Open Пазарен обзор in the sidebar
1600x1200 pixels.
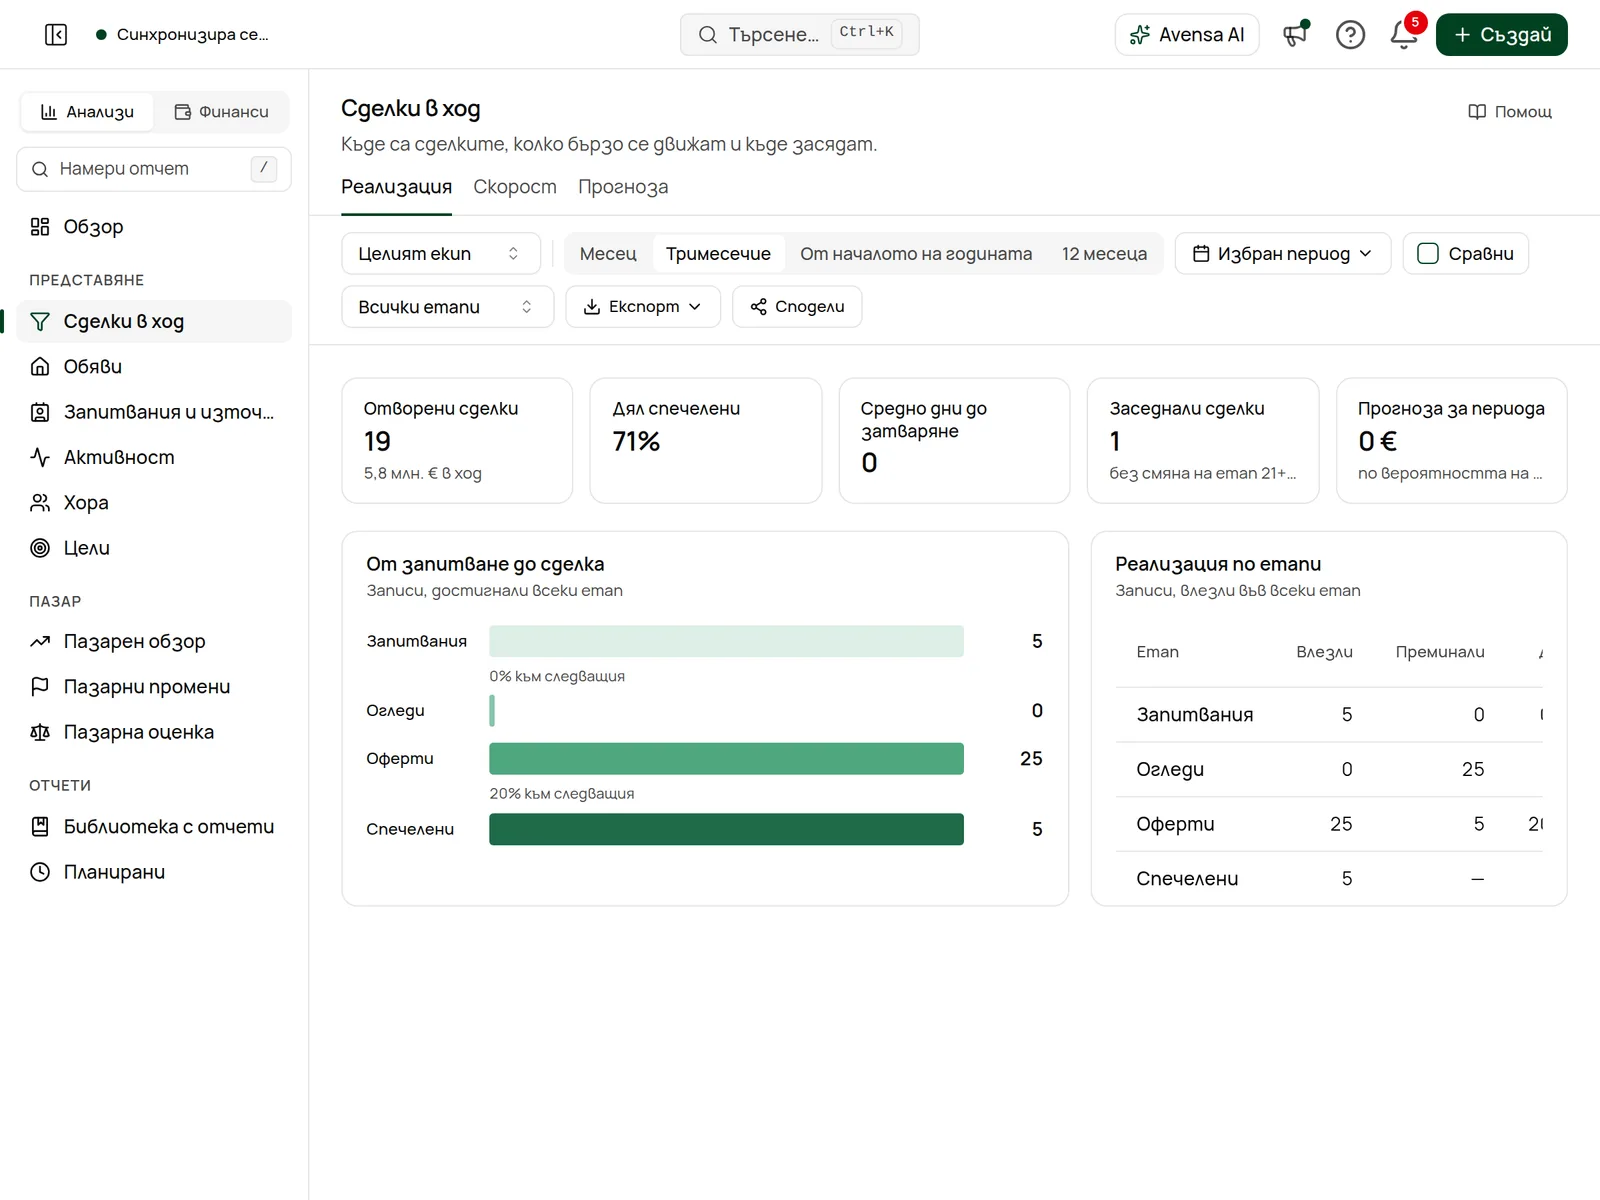tap(154, 641)
